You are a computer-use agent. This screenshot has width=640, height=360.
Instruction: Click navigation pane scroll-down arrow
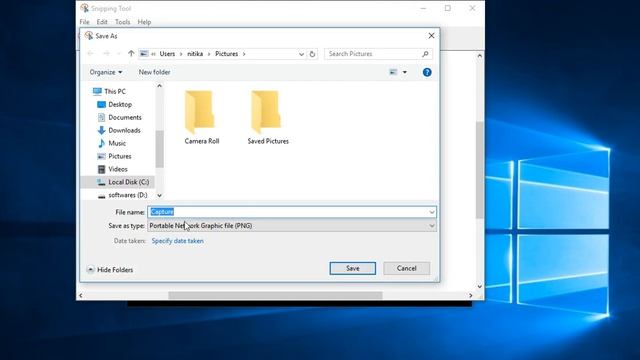[160, 196]
